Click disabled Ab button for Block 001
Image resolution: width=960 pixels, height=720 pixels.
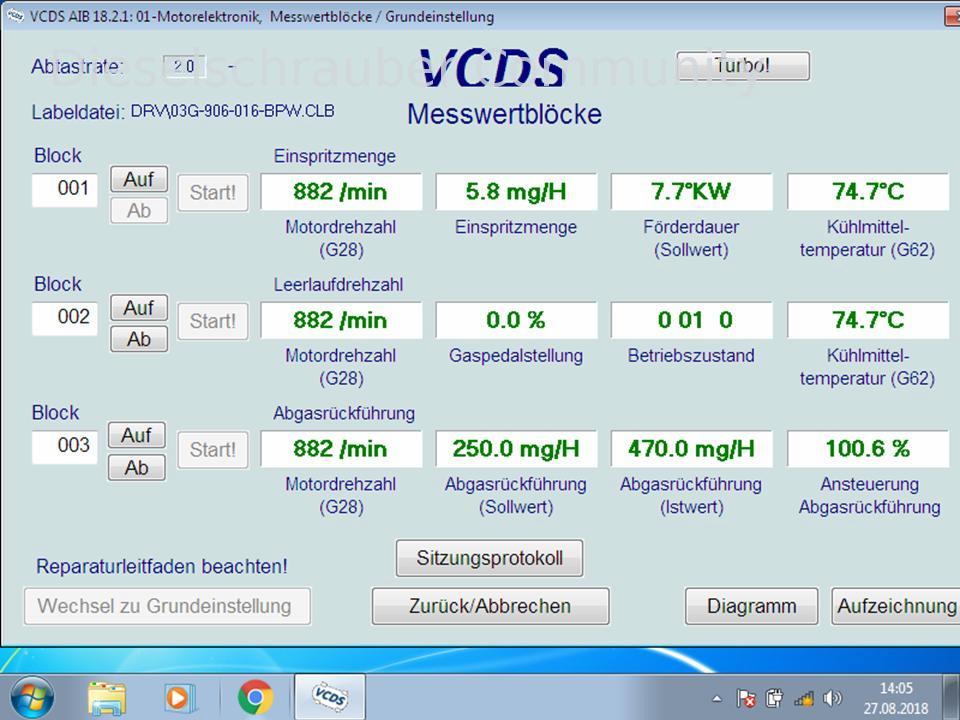(139, 211)
